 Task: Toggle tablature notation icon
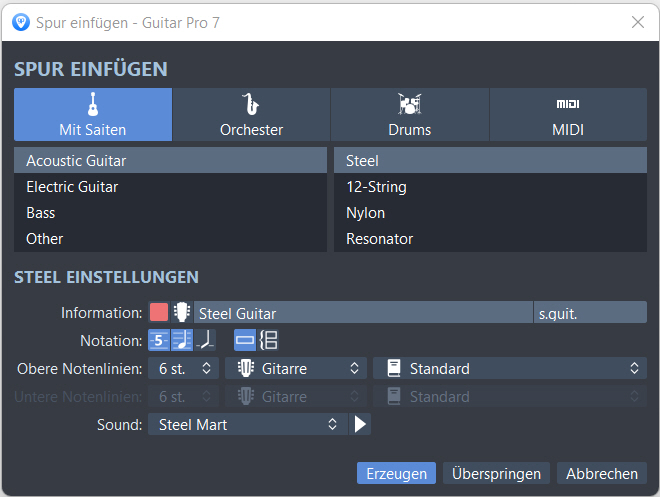(x=158, y=340)
